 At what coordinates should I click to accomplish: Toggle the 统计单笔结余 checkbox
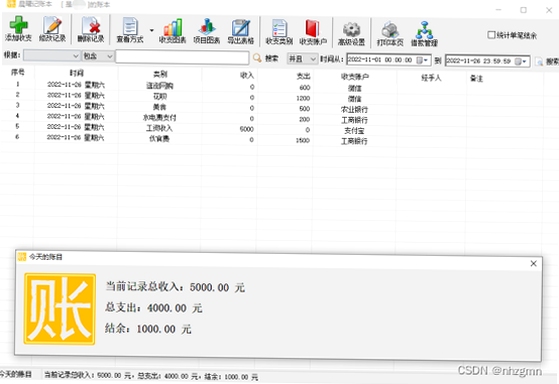[491, 35]
